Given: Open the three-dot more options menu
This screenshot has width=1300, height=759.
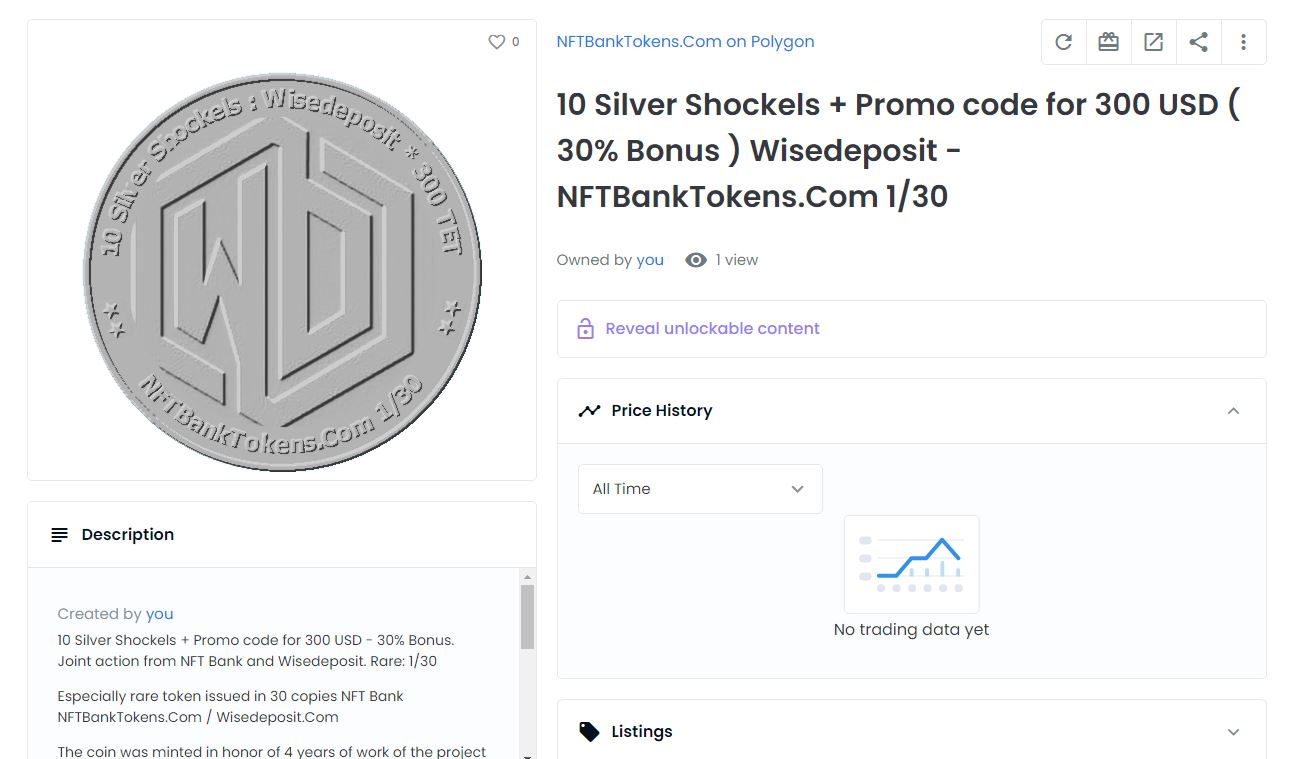Looking at the screenshot, I should (x=1243, y=42).
